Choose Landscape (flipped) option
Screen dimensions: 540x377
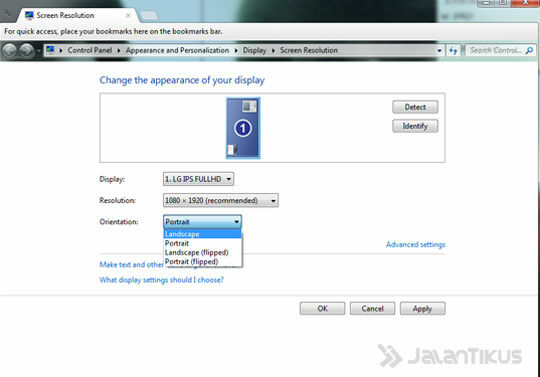pyautogui.click(x=202, y=252)
